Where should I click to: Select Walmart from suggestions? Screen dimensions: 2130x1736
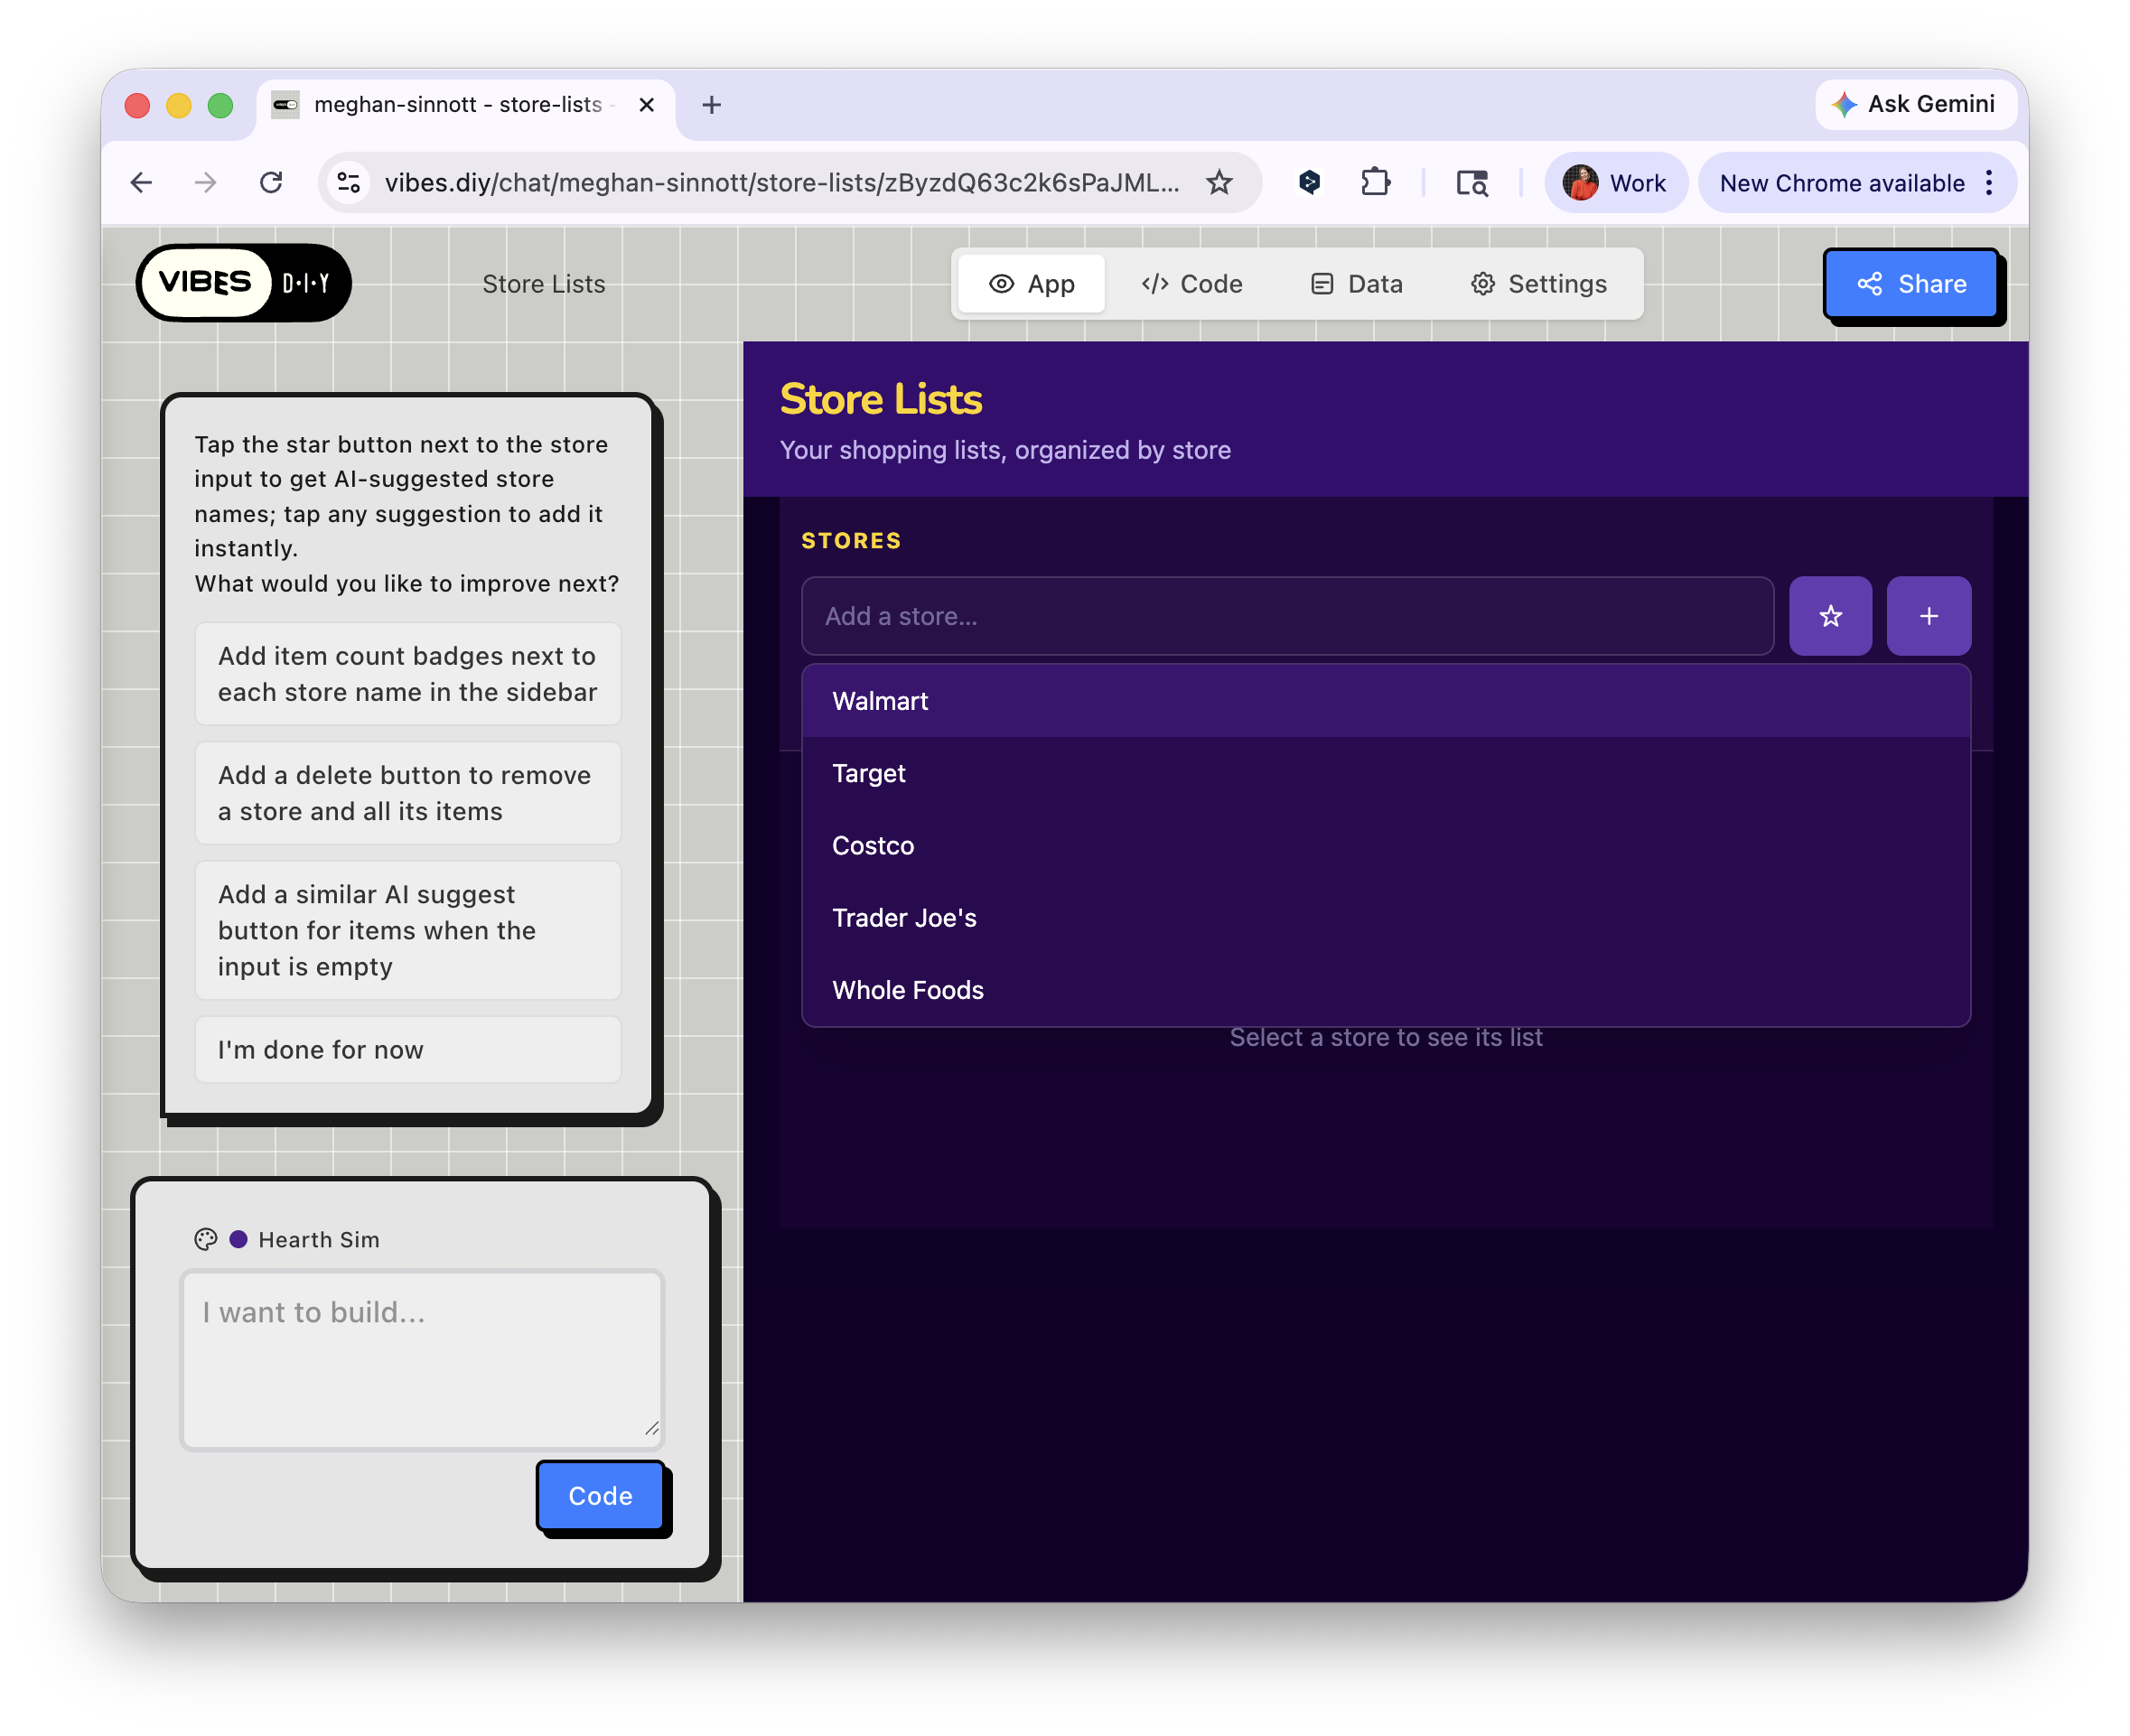click(1385, 701)
